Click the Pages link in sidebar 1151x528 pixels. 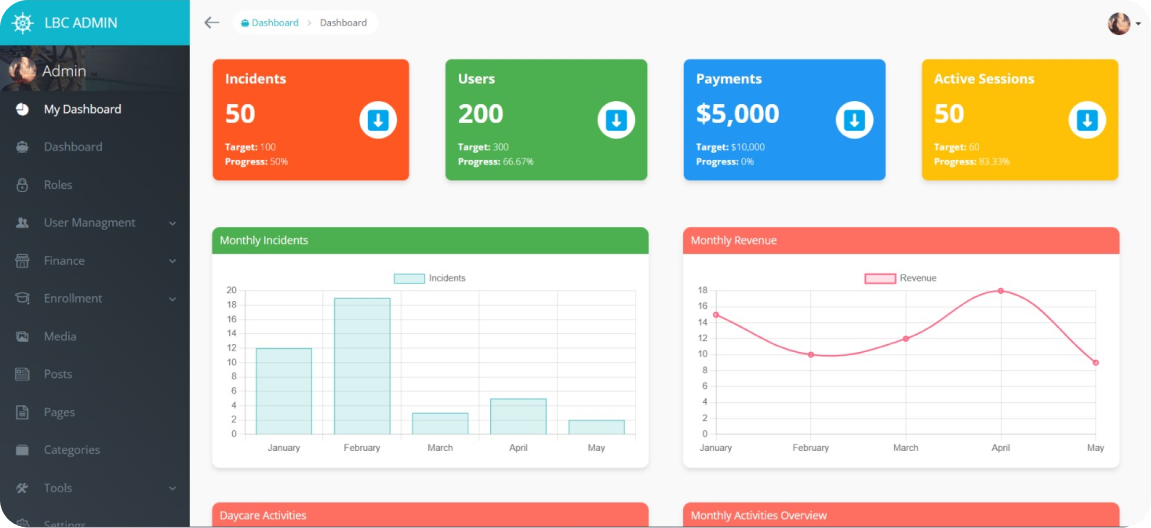tap(59, 412)
